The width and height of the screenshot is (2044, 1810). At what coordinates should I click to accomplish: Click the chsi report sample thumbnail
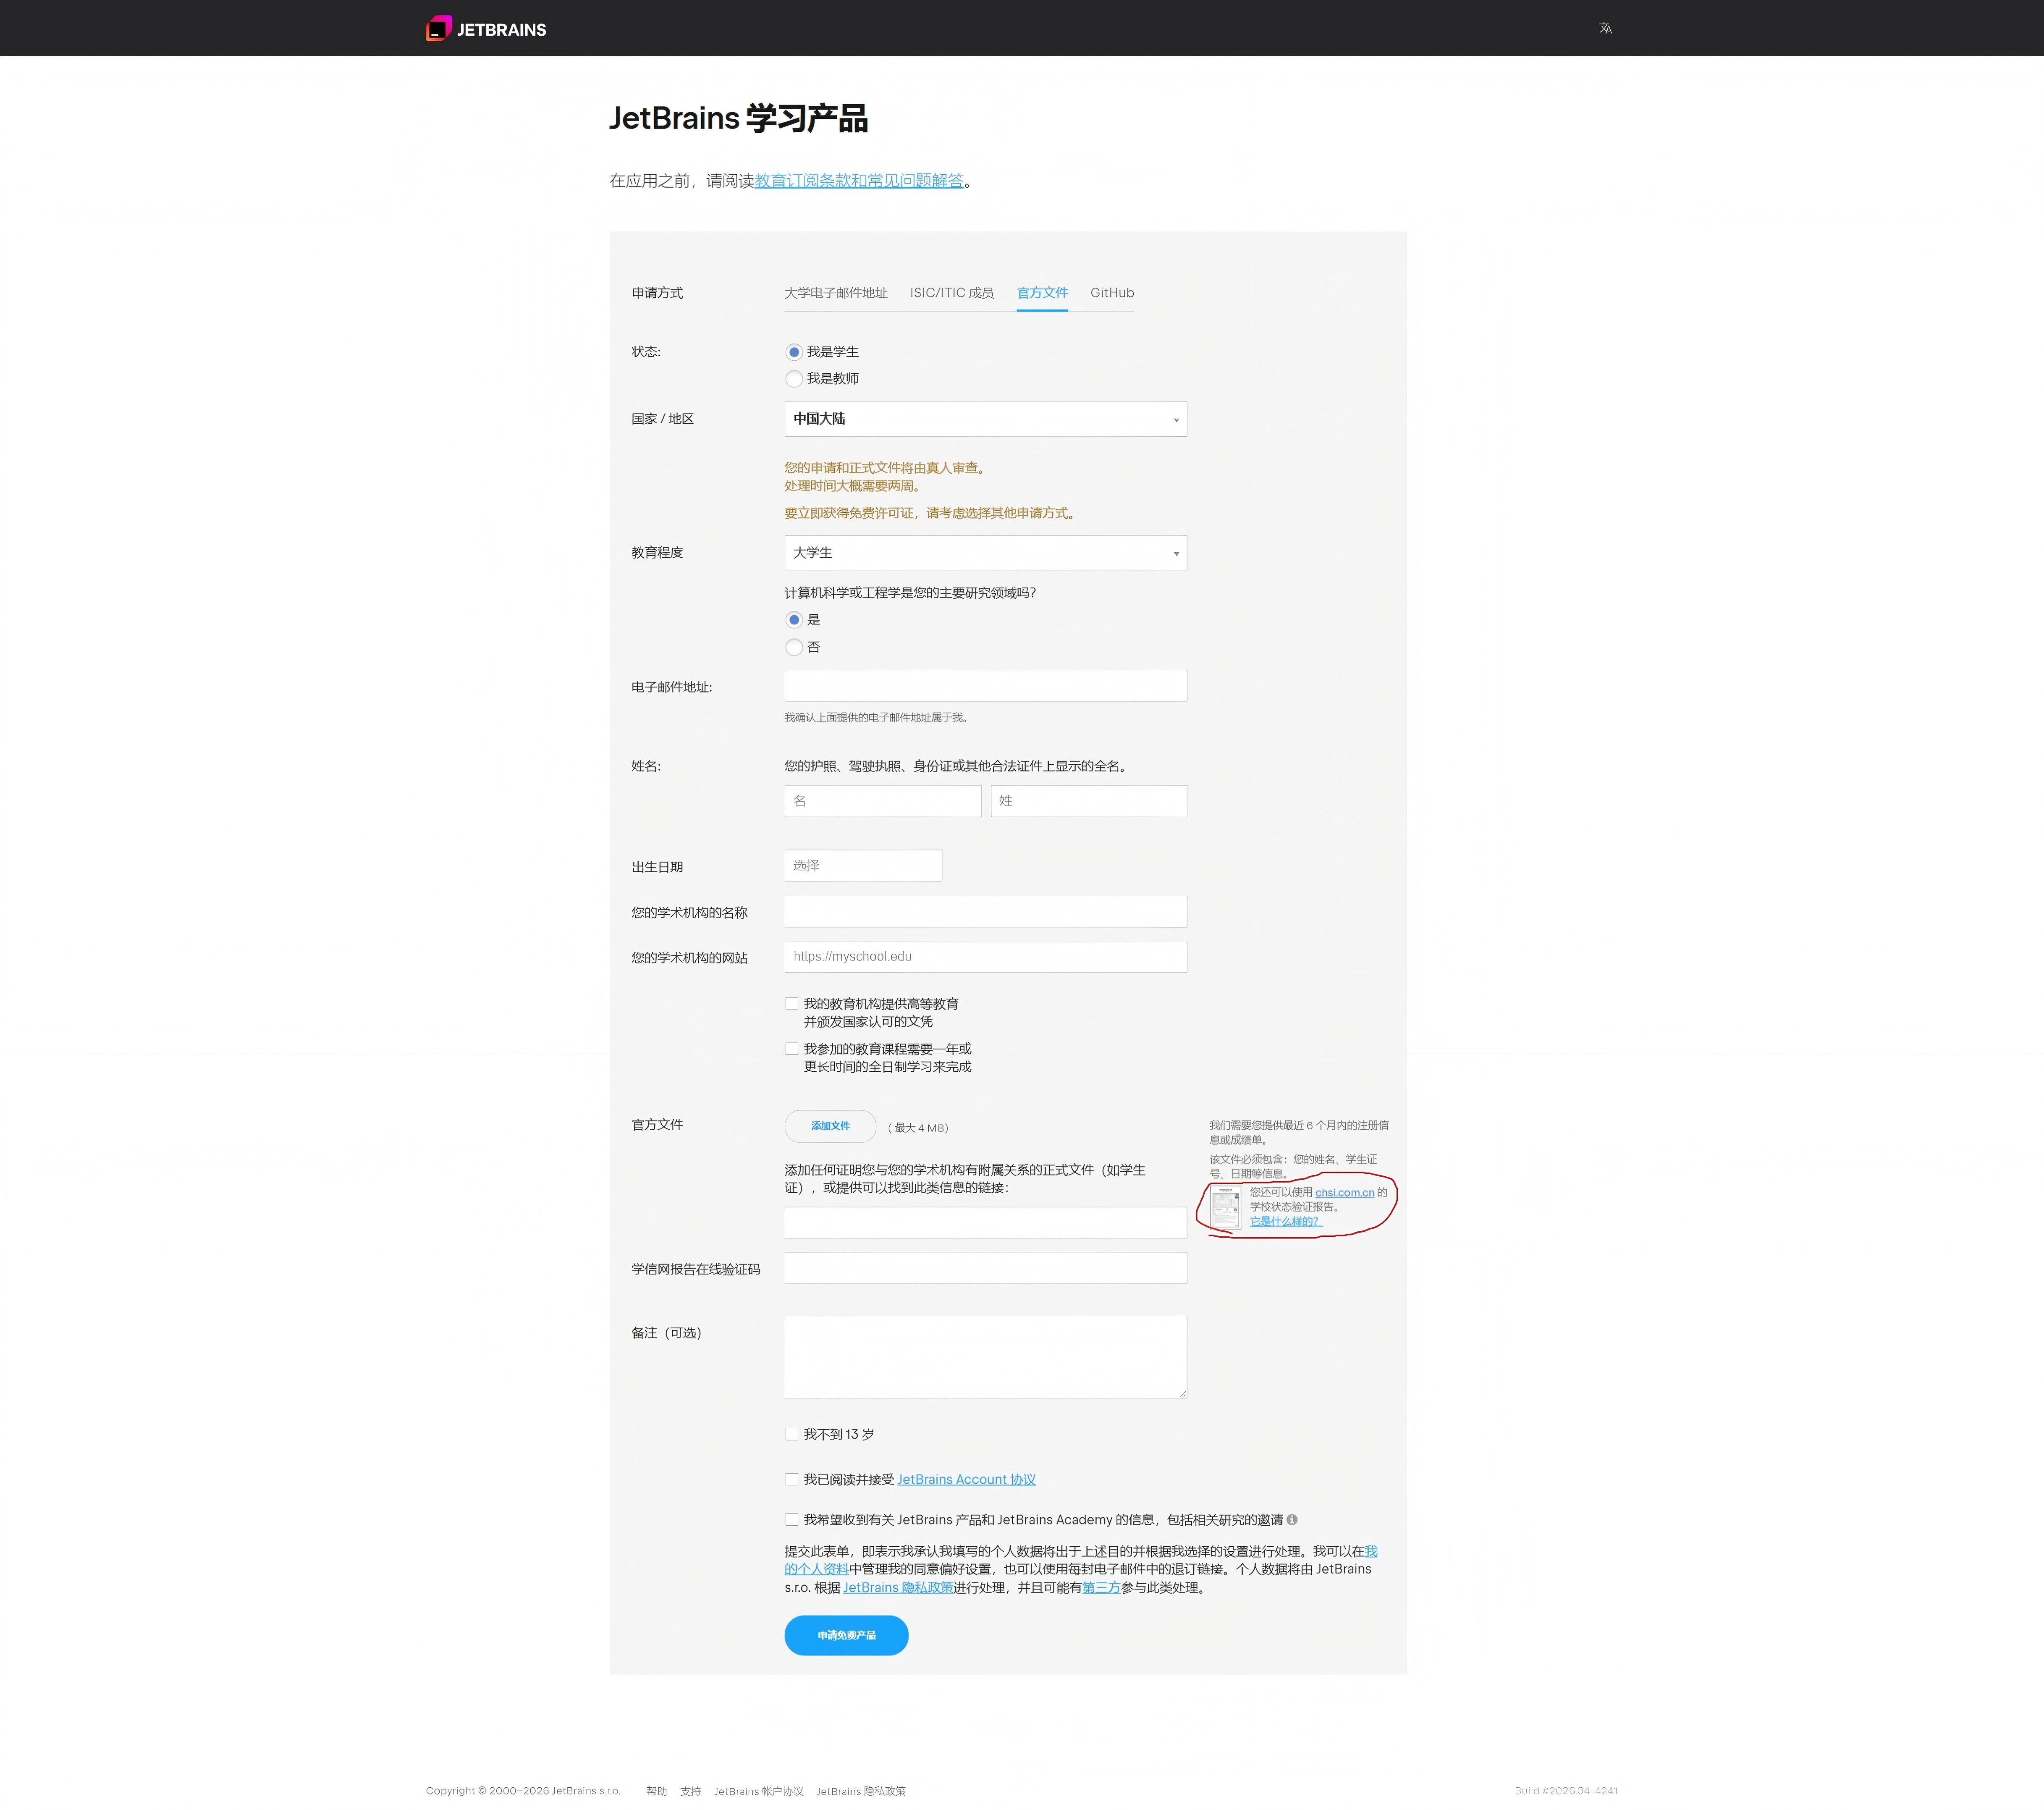click(1225, 1207)
